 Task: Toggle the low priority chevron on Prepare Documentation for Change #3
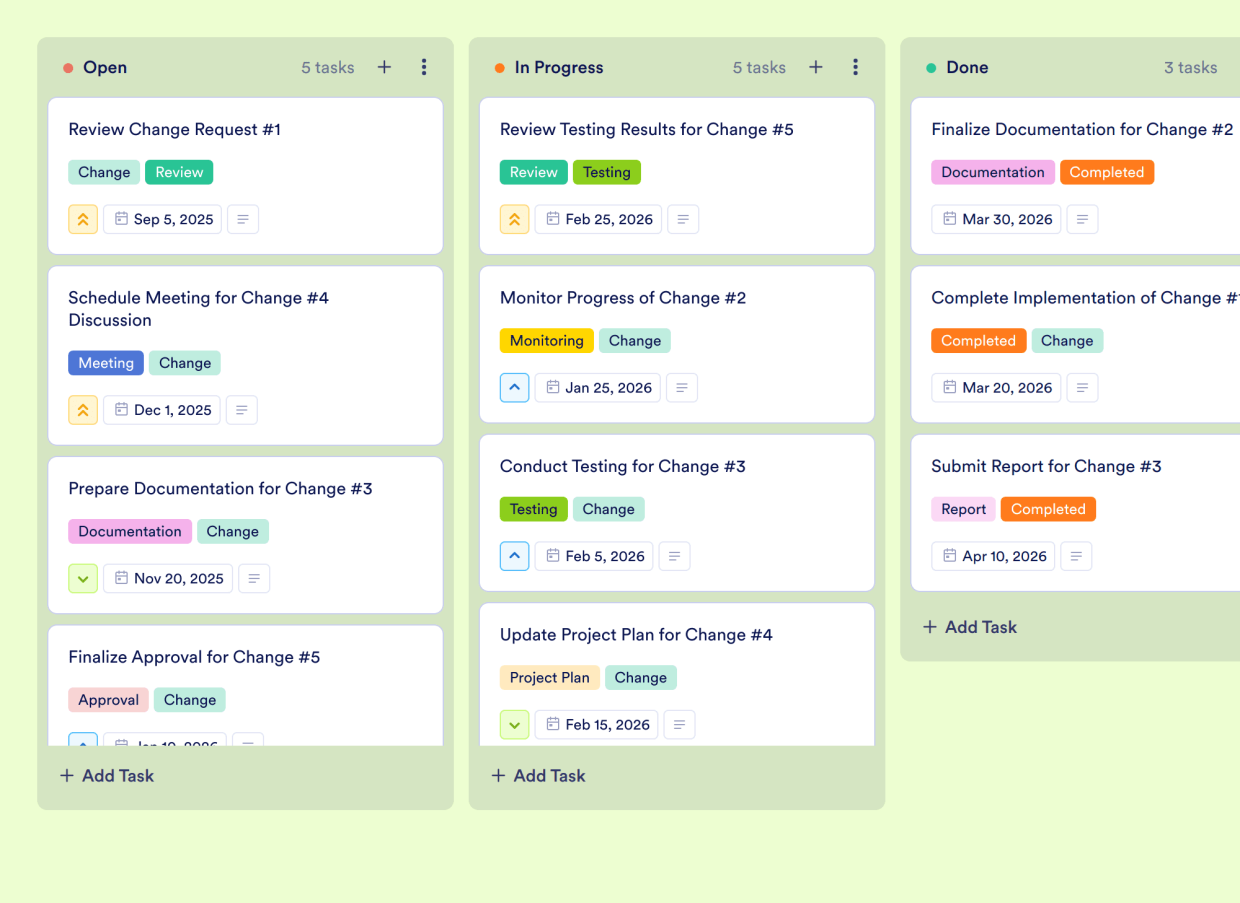pyautogui.click(x=83, y=578)
